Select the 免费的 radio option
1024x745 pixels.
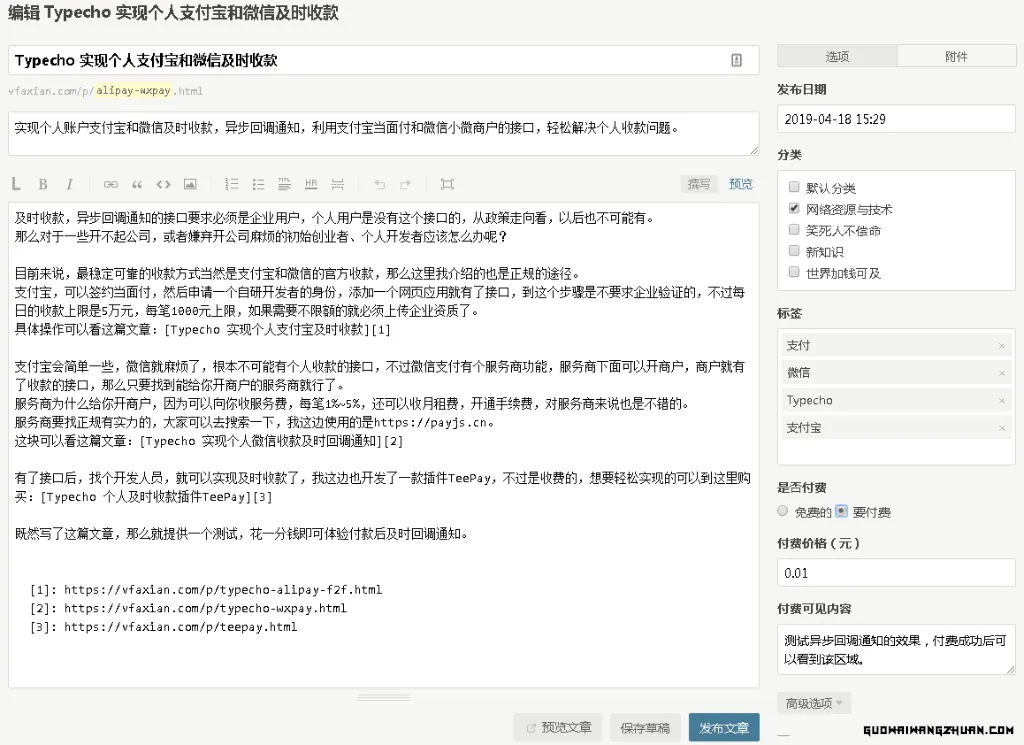tap(783, 511)
